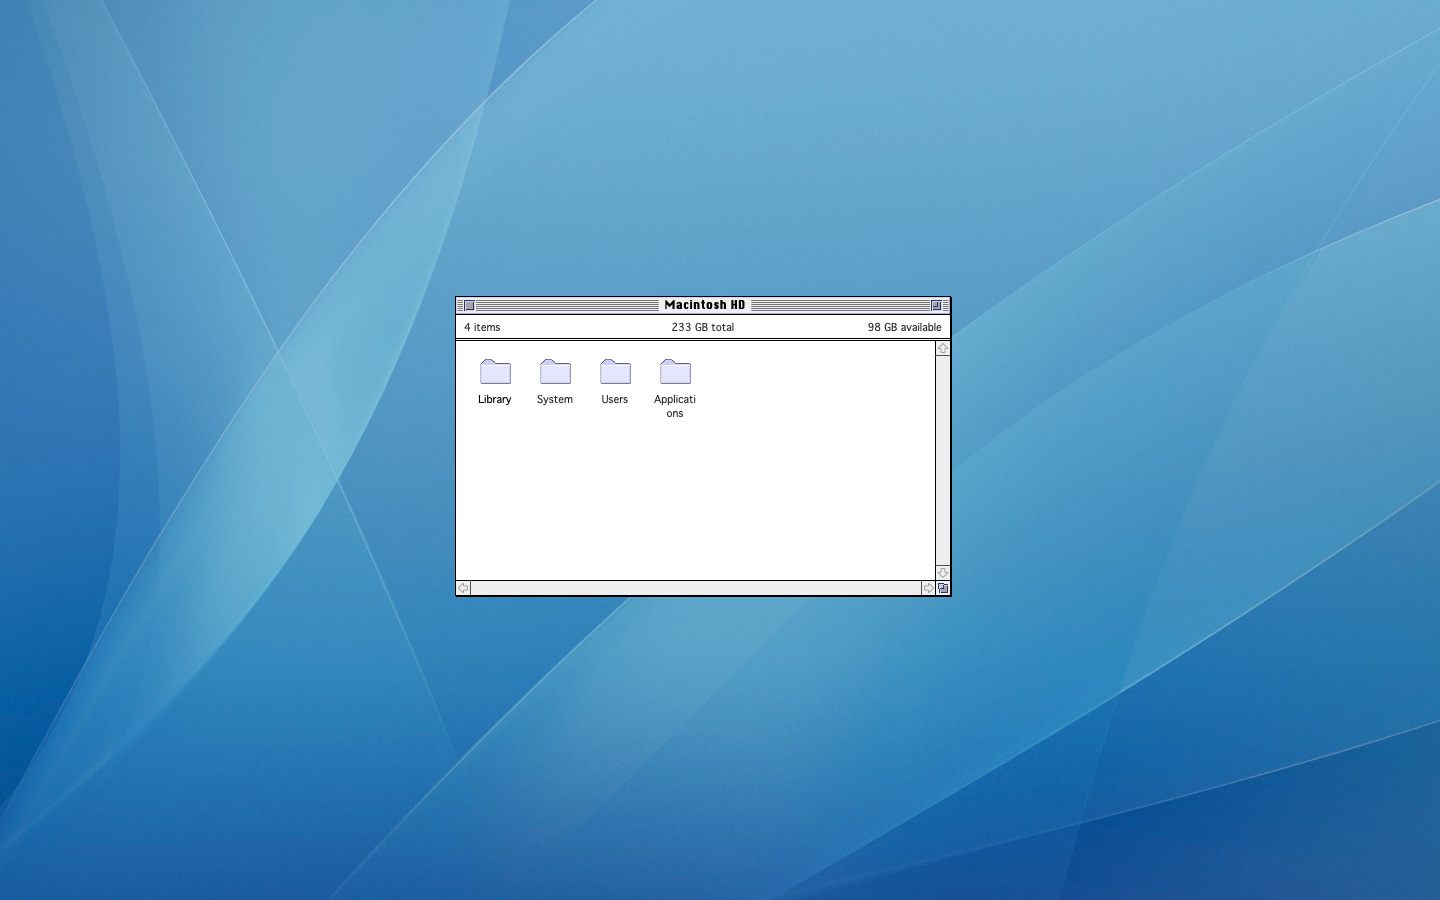Click the resize grip icon in window corner
This screenshot has width=1440, height=900.
943,588
